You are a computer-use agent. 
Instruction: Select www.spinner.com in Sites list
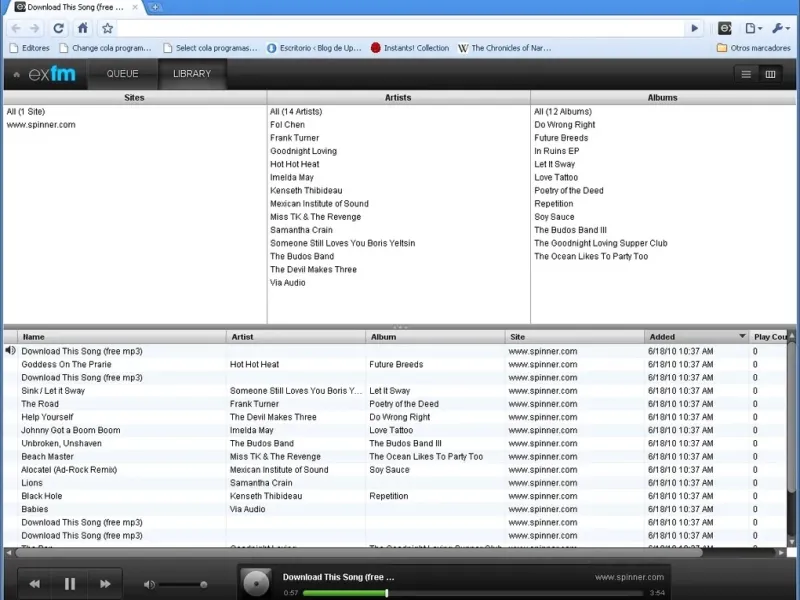(41, 124)
